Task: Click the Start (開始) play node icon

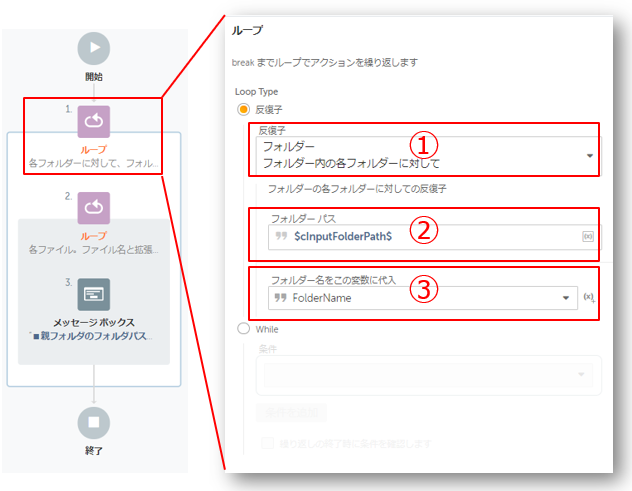Action: [94, 48]
